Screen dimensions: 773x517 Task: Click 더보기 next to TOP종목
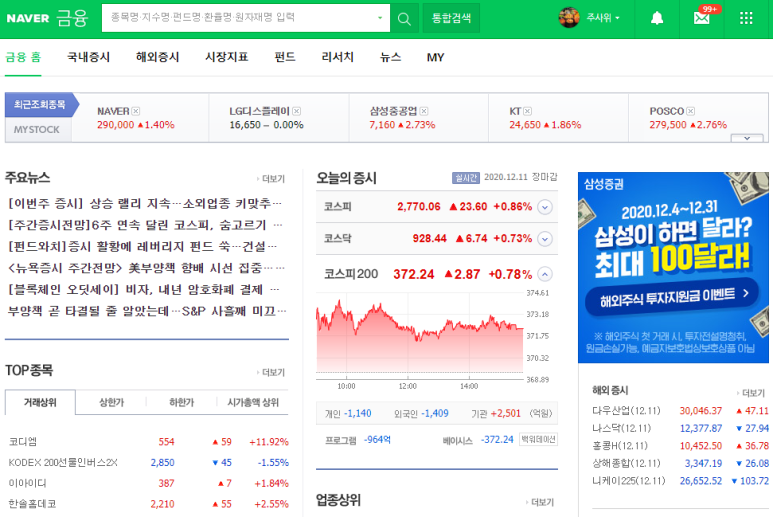coord(271,373)
